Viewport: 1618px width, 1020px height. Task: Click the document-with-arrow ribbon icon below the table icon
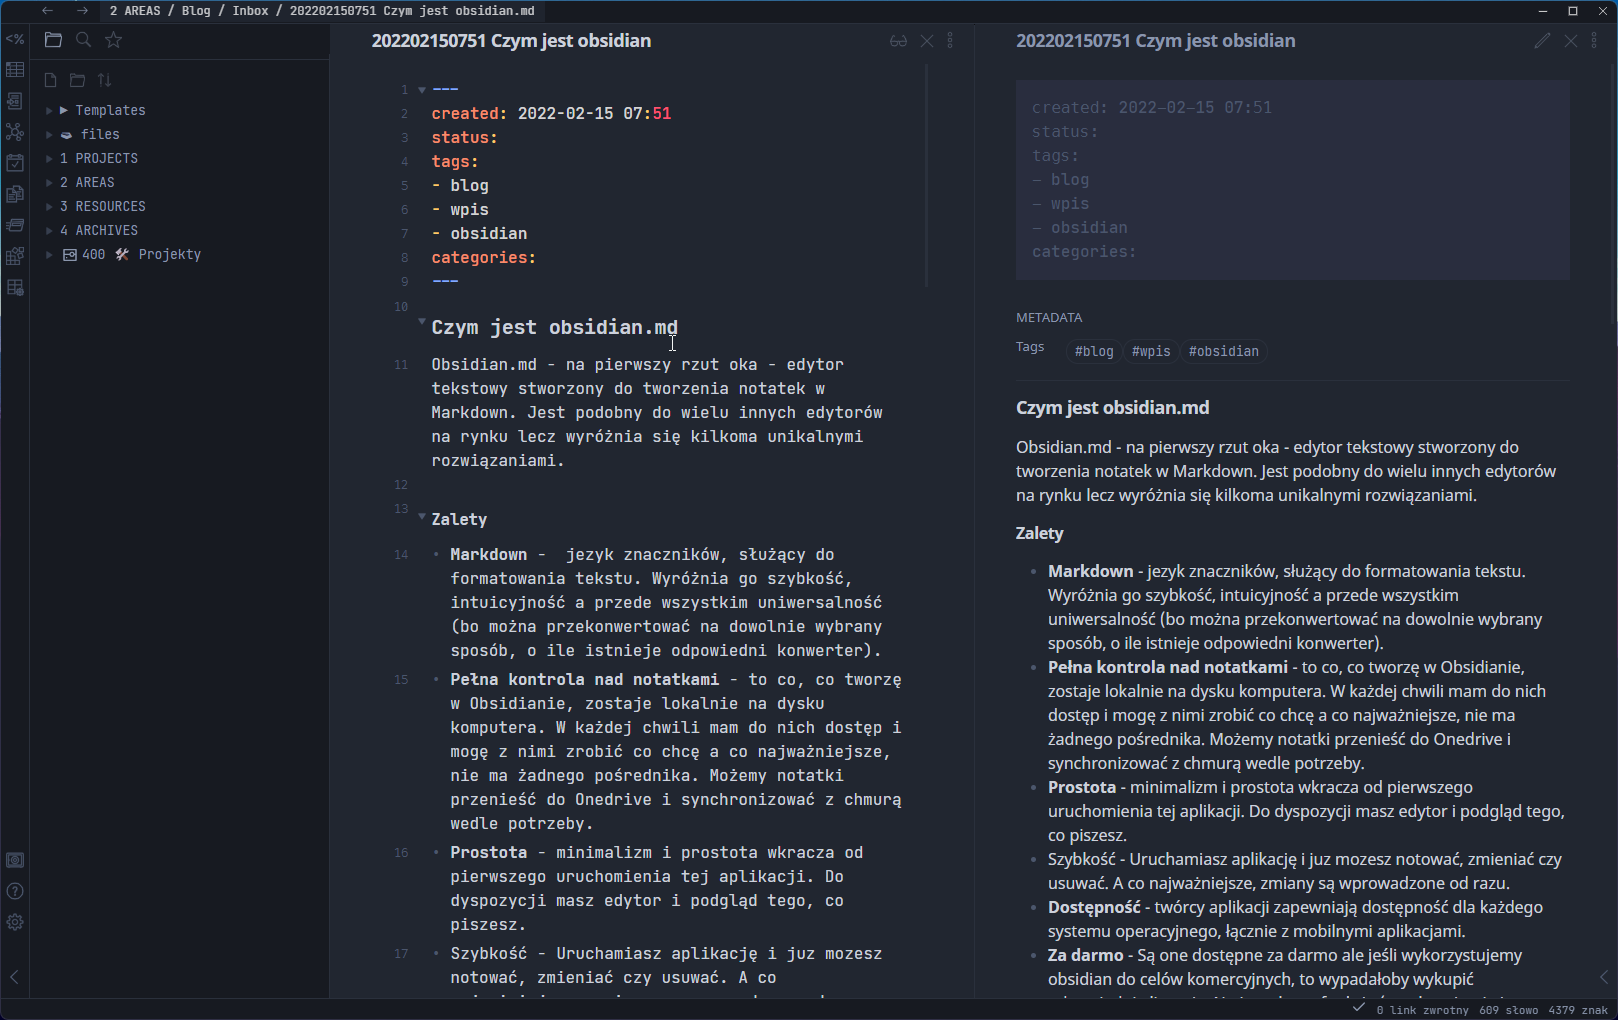point(15,101)
